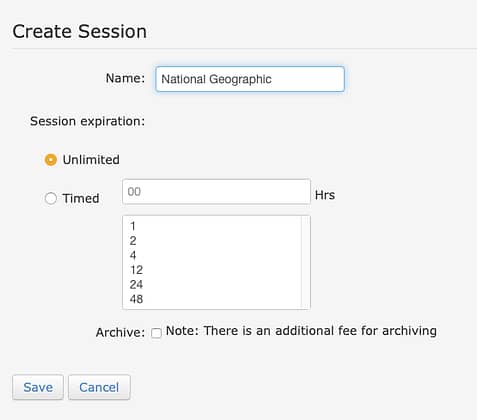477x420 pixels.
Task: Click the additional archiving fee note
Action: tap(301, 331)
